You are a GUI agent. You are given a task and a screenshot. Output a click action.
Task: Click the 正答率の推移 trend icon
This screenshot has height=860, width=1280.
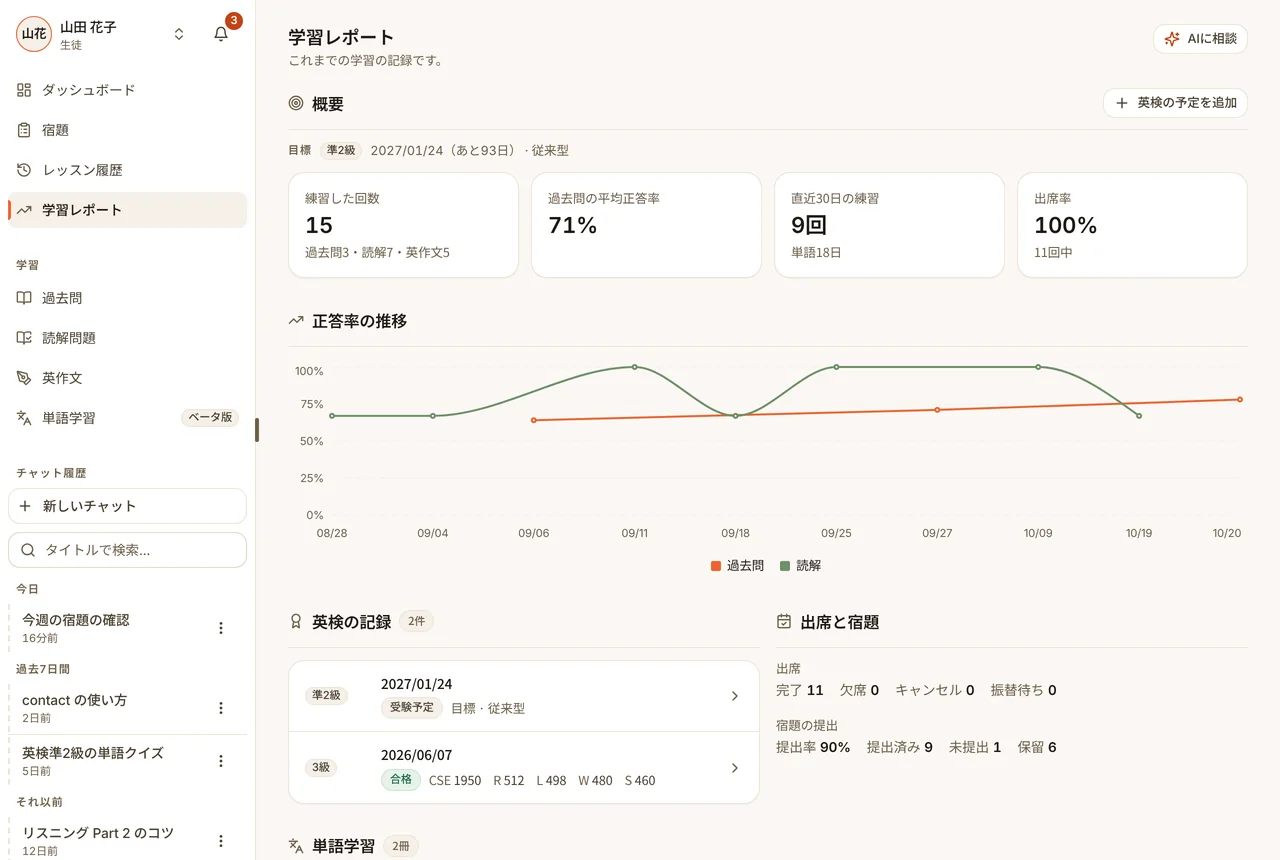[296, 321]
